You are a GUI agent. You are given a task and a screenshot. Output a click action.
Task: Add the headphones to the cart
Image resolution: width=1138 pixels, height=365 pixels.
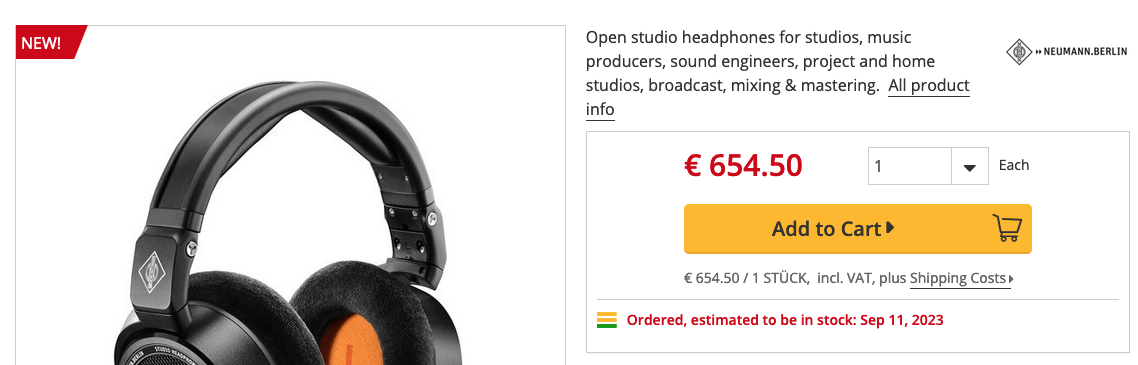(857, 229)
